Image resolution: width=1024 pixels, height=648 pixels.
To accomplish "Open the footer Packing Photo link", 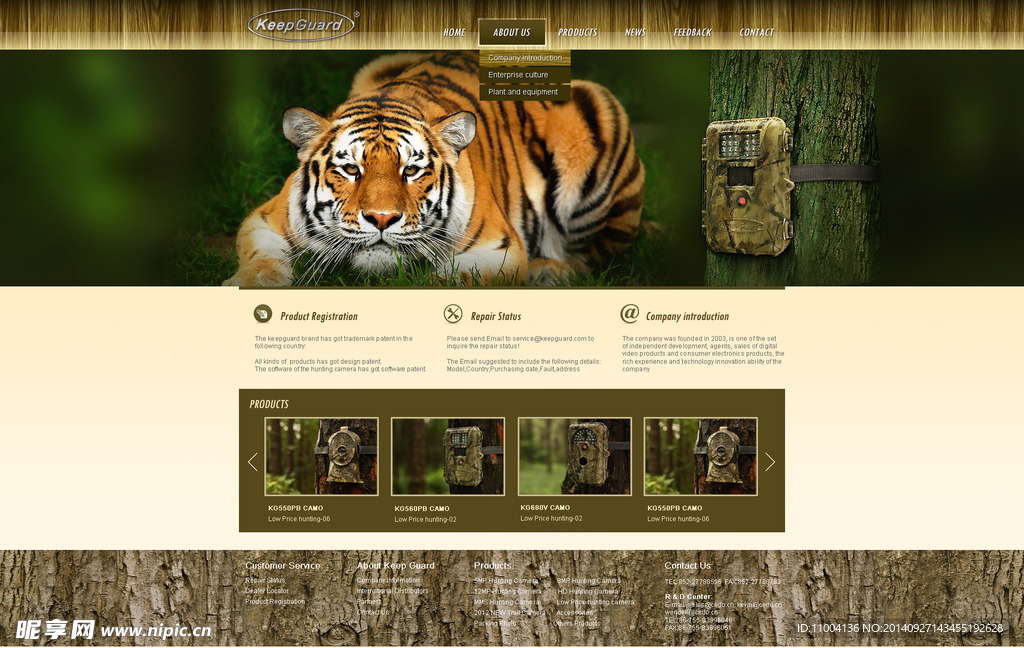I will 495,623.
